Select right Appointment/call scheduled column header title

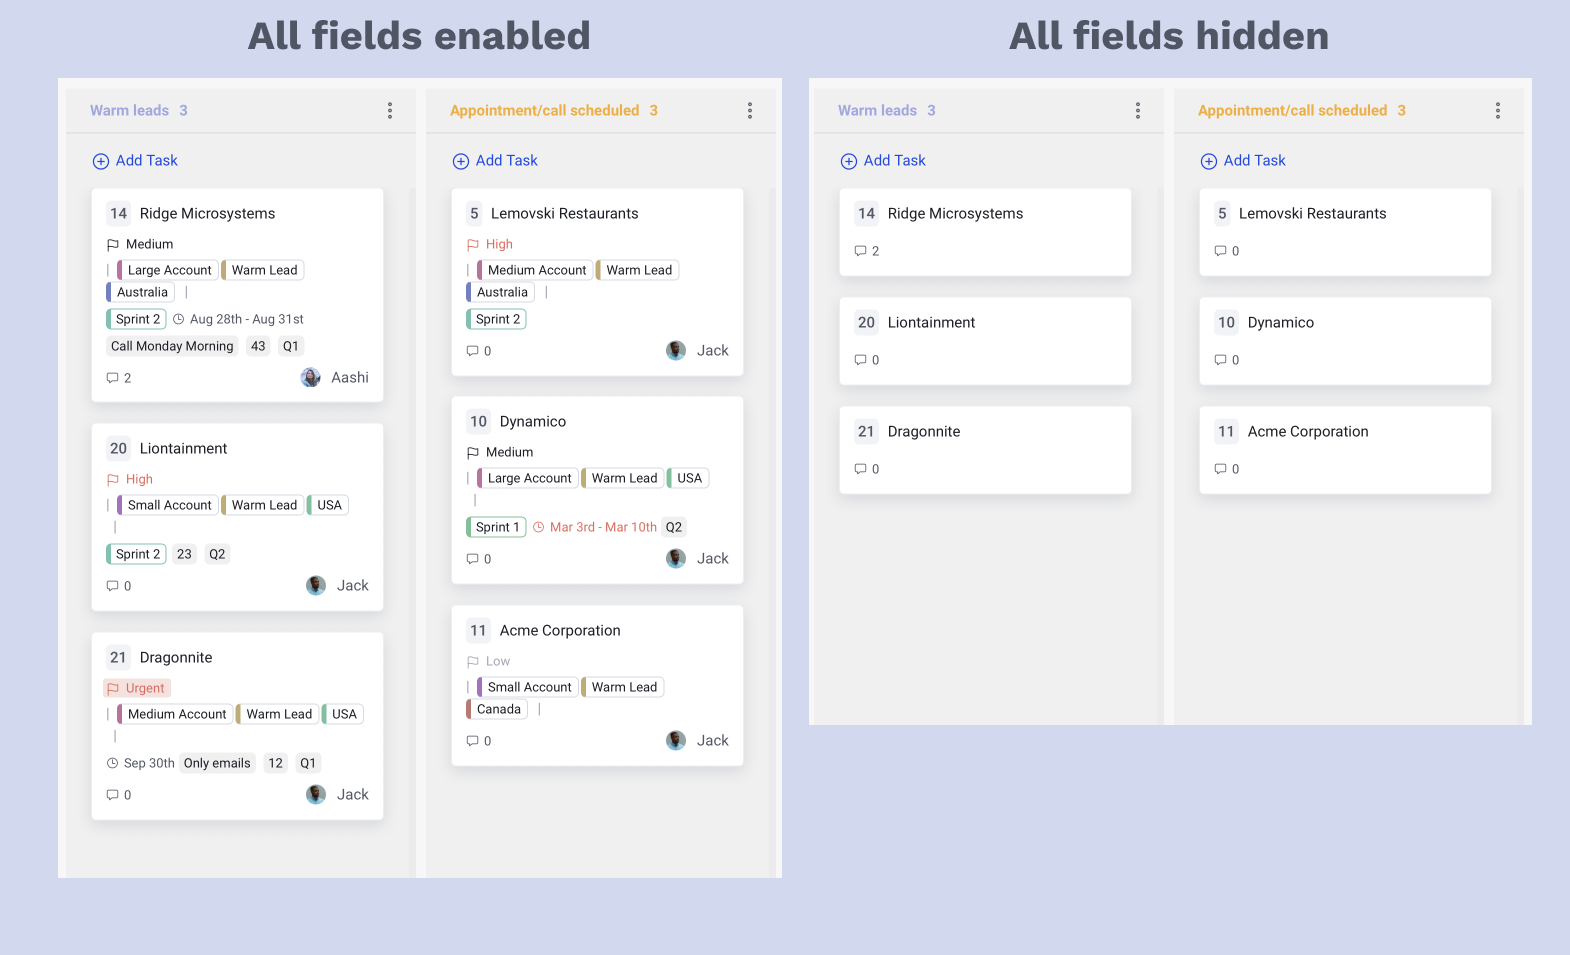(1292, 111)
